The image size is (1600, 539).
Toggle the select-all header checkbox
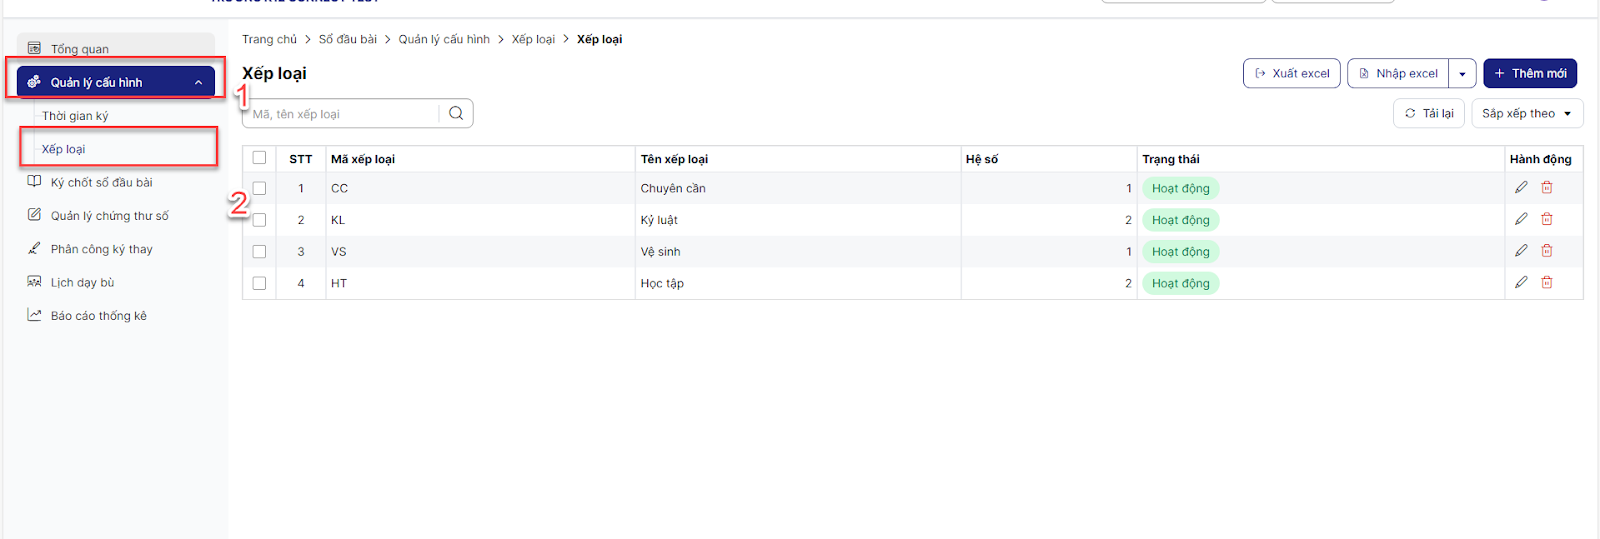point(259,158)
